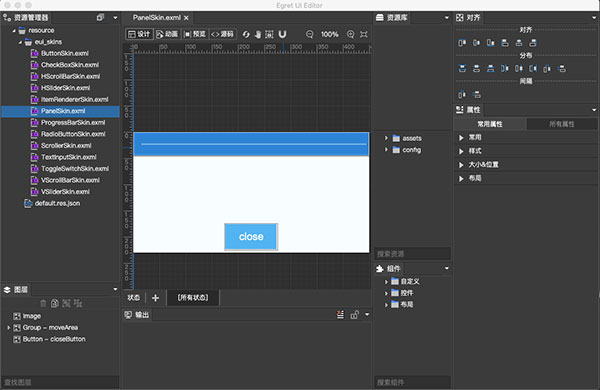Click the first icon in the 分布 row

click(462, 69)
